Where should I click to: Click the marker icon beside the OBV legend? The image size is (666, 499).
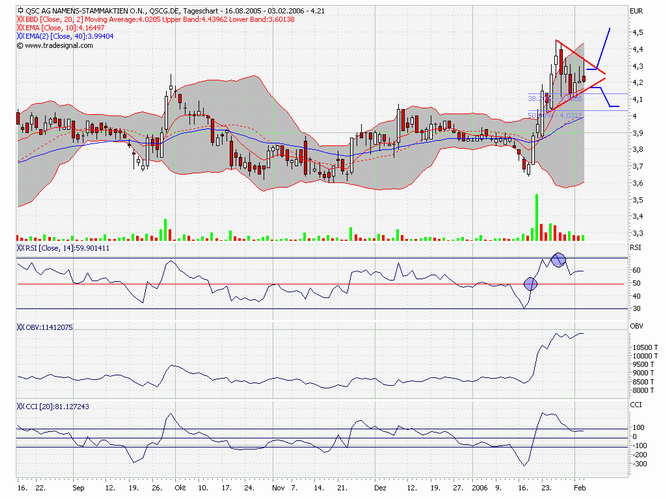[x=21, y=327]
